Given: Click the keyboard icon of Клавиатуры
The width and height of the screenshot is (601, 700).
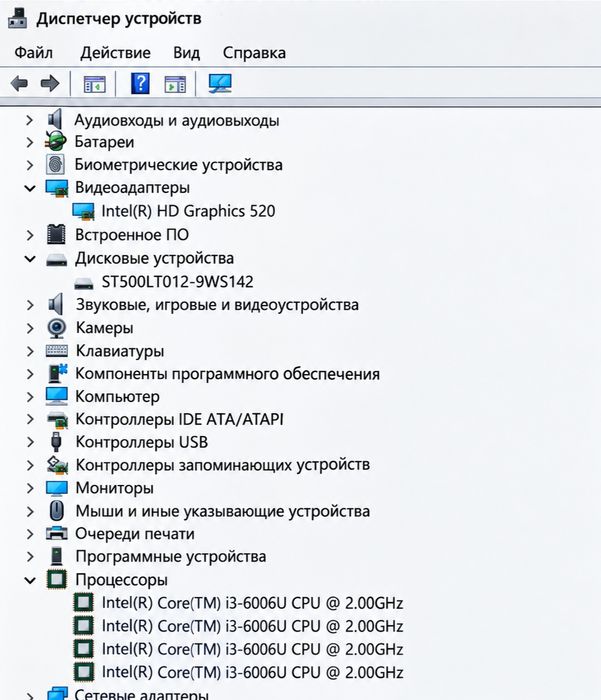Looking at the screenshot, I should (x=57, y=351).
